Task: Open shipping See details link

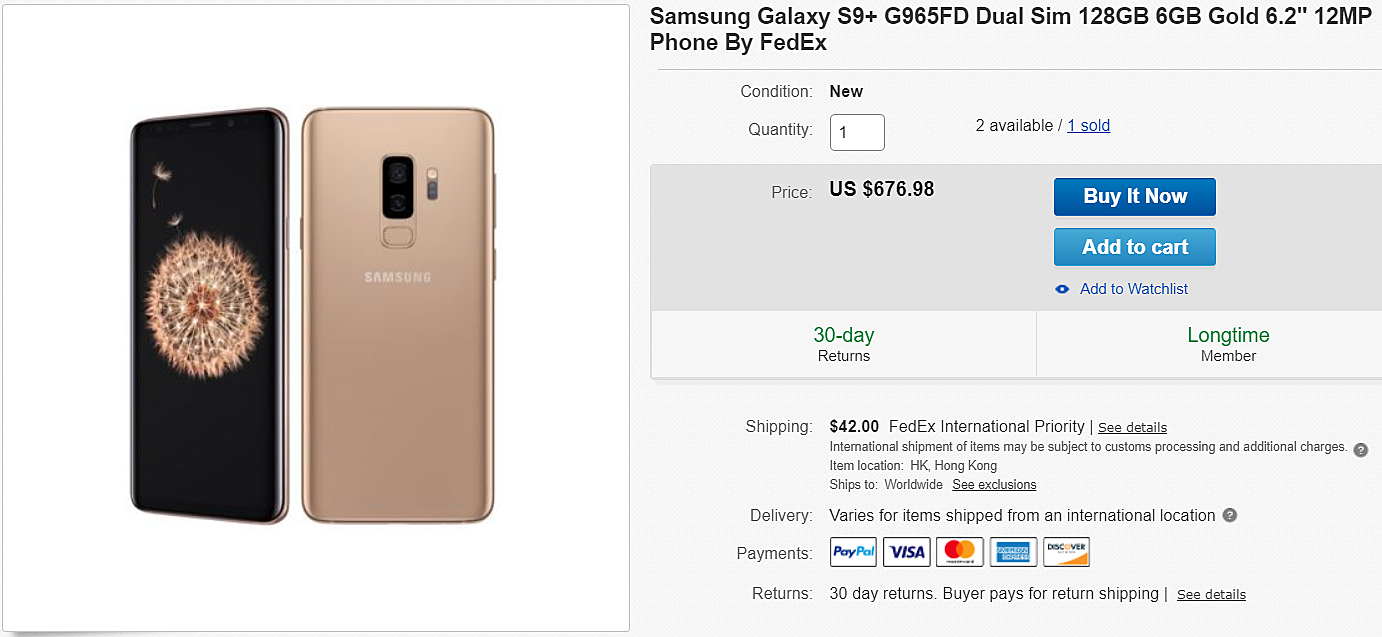Action: point(1132,428)
